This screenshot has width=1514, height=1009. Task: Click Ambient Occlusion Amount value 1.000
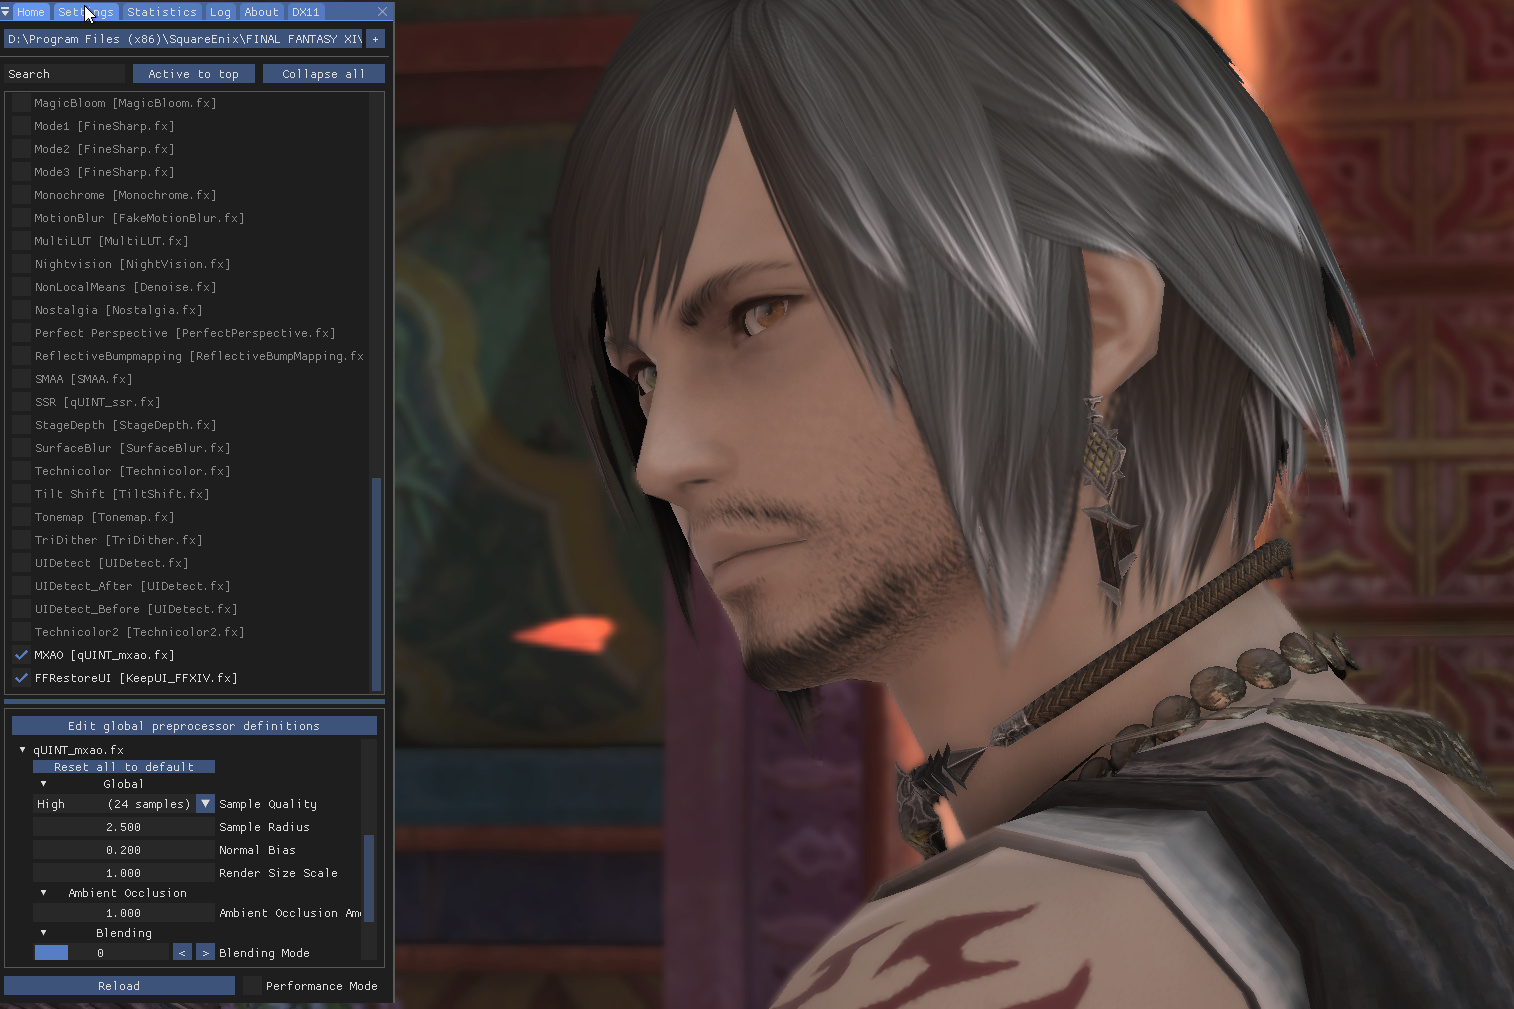[x=123, y=913]
